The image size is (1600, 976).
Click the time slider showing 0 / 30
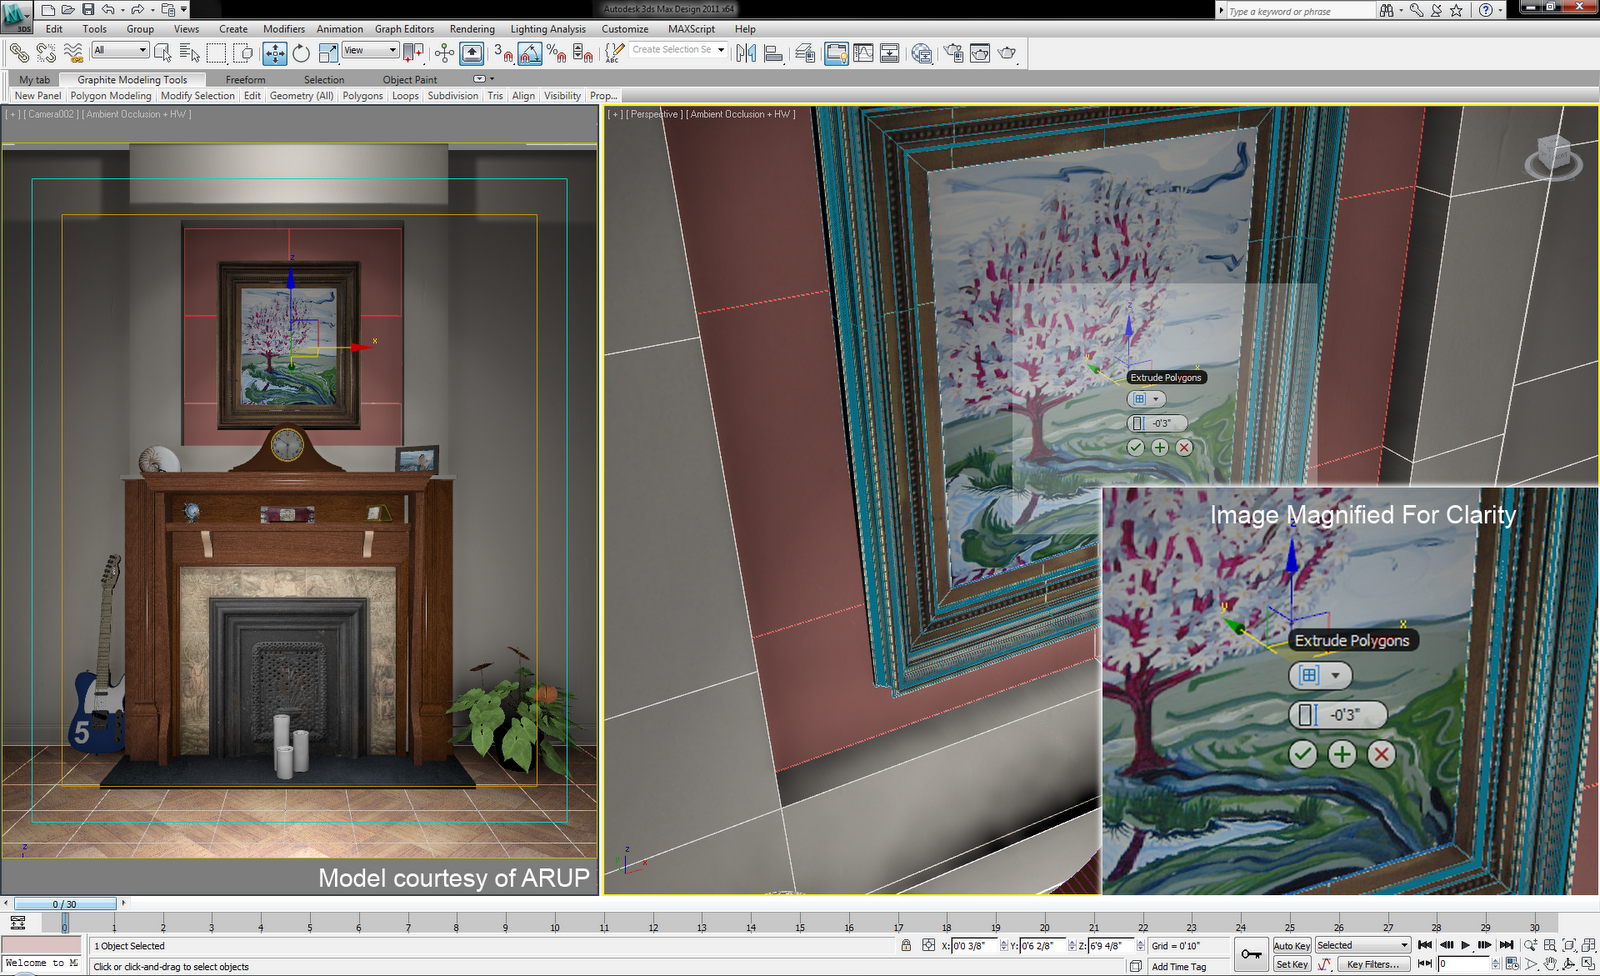pyautogui.click(x=64, y=904)
